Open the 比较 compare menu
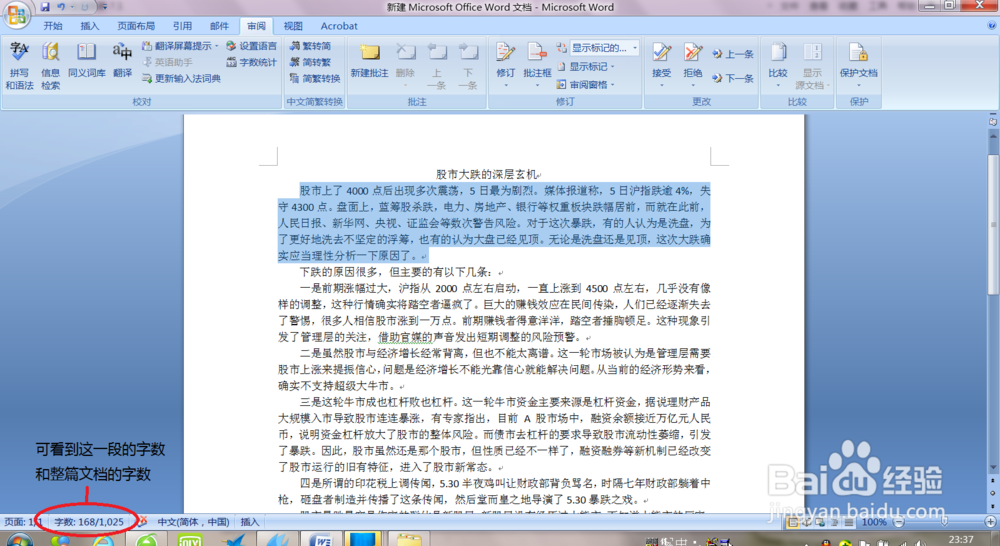The width and height of the screenshot is (1000, 546). 777,66
